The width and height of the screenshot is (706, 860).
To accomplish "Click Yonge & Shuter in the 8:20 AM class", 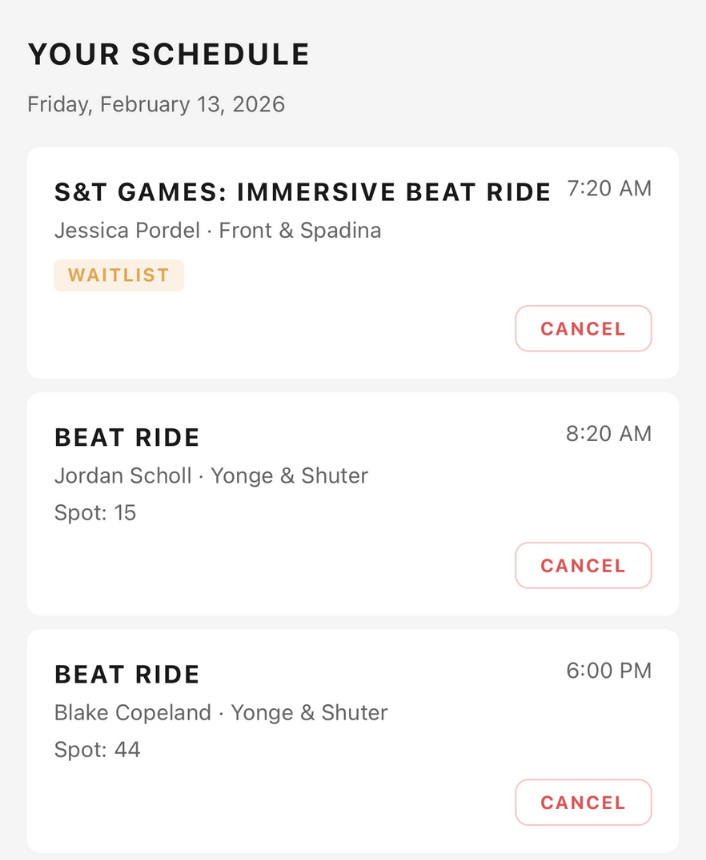I will click(x=289, y=476).
